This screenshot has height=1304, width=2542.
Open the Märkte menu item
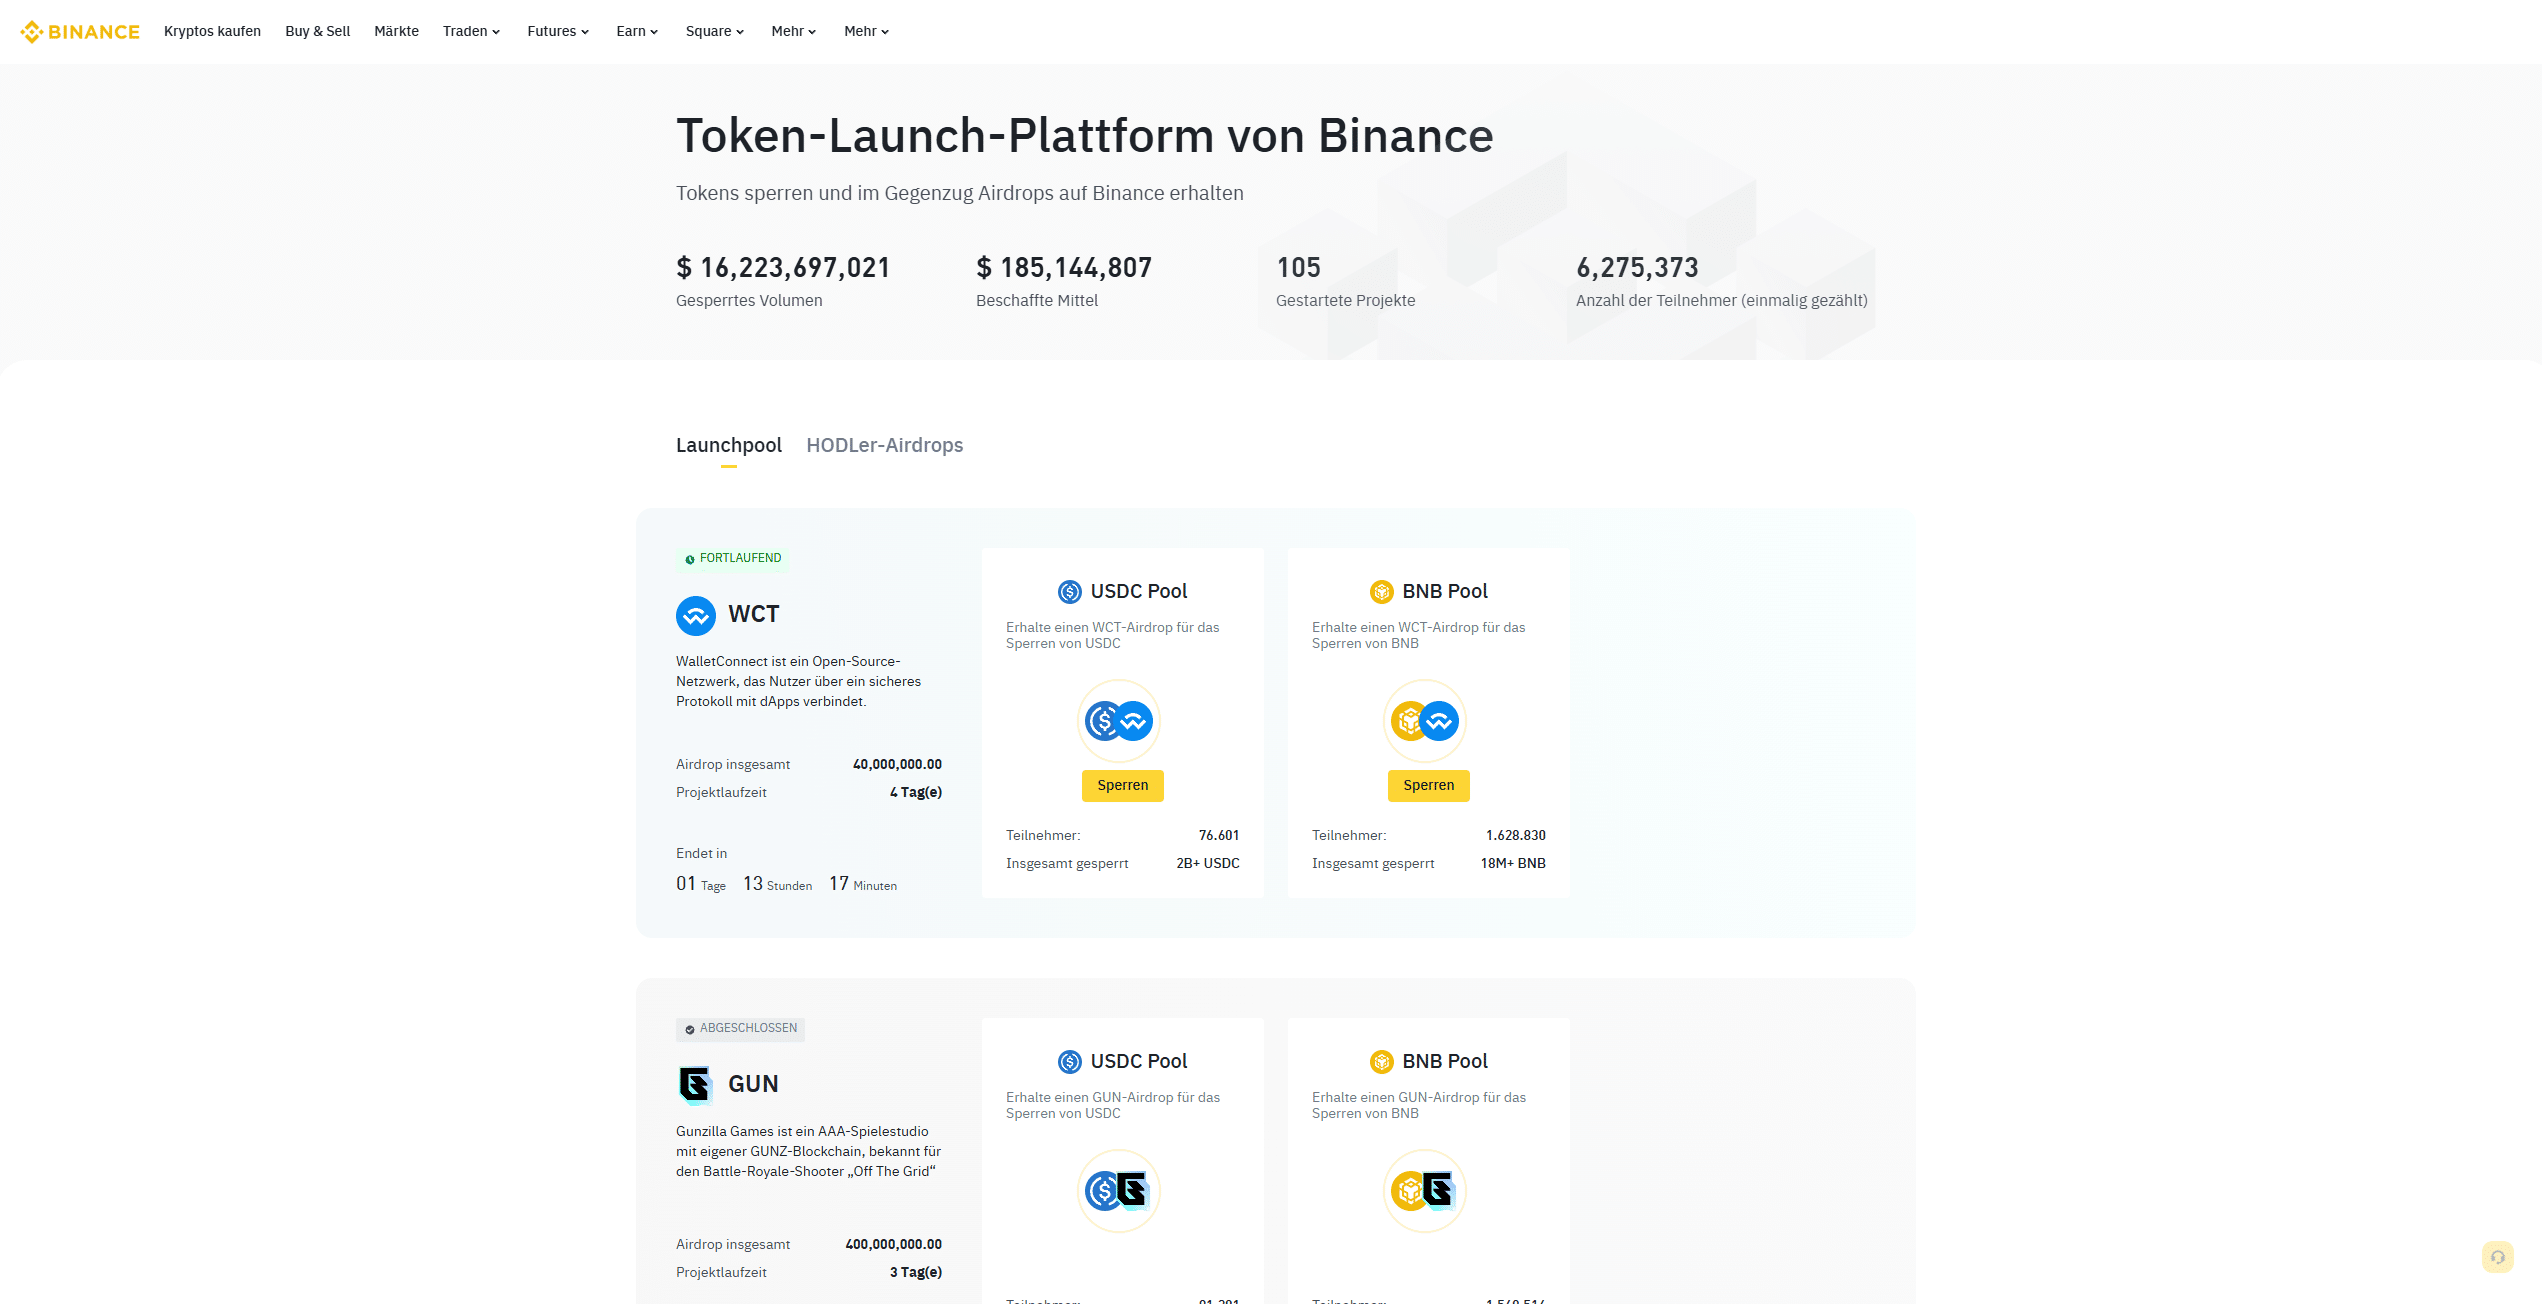396,31
